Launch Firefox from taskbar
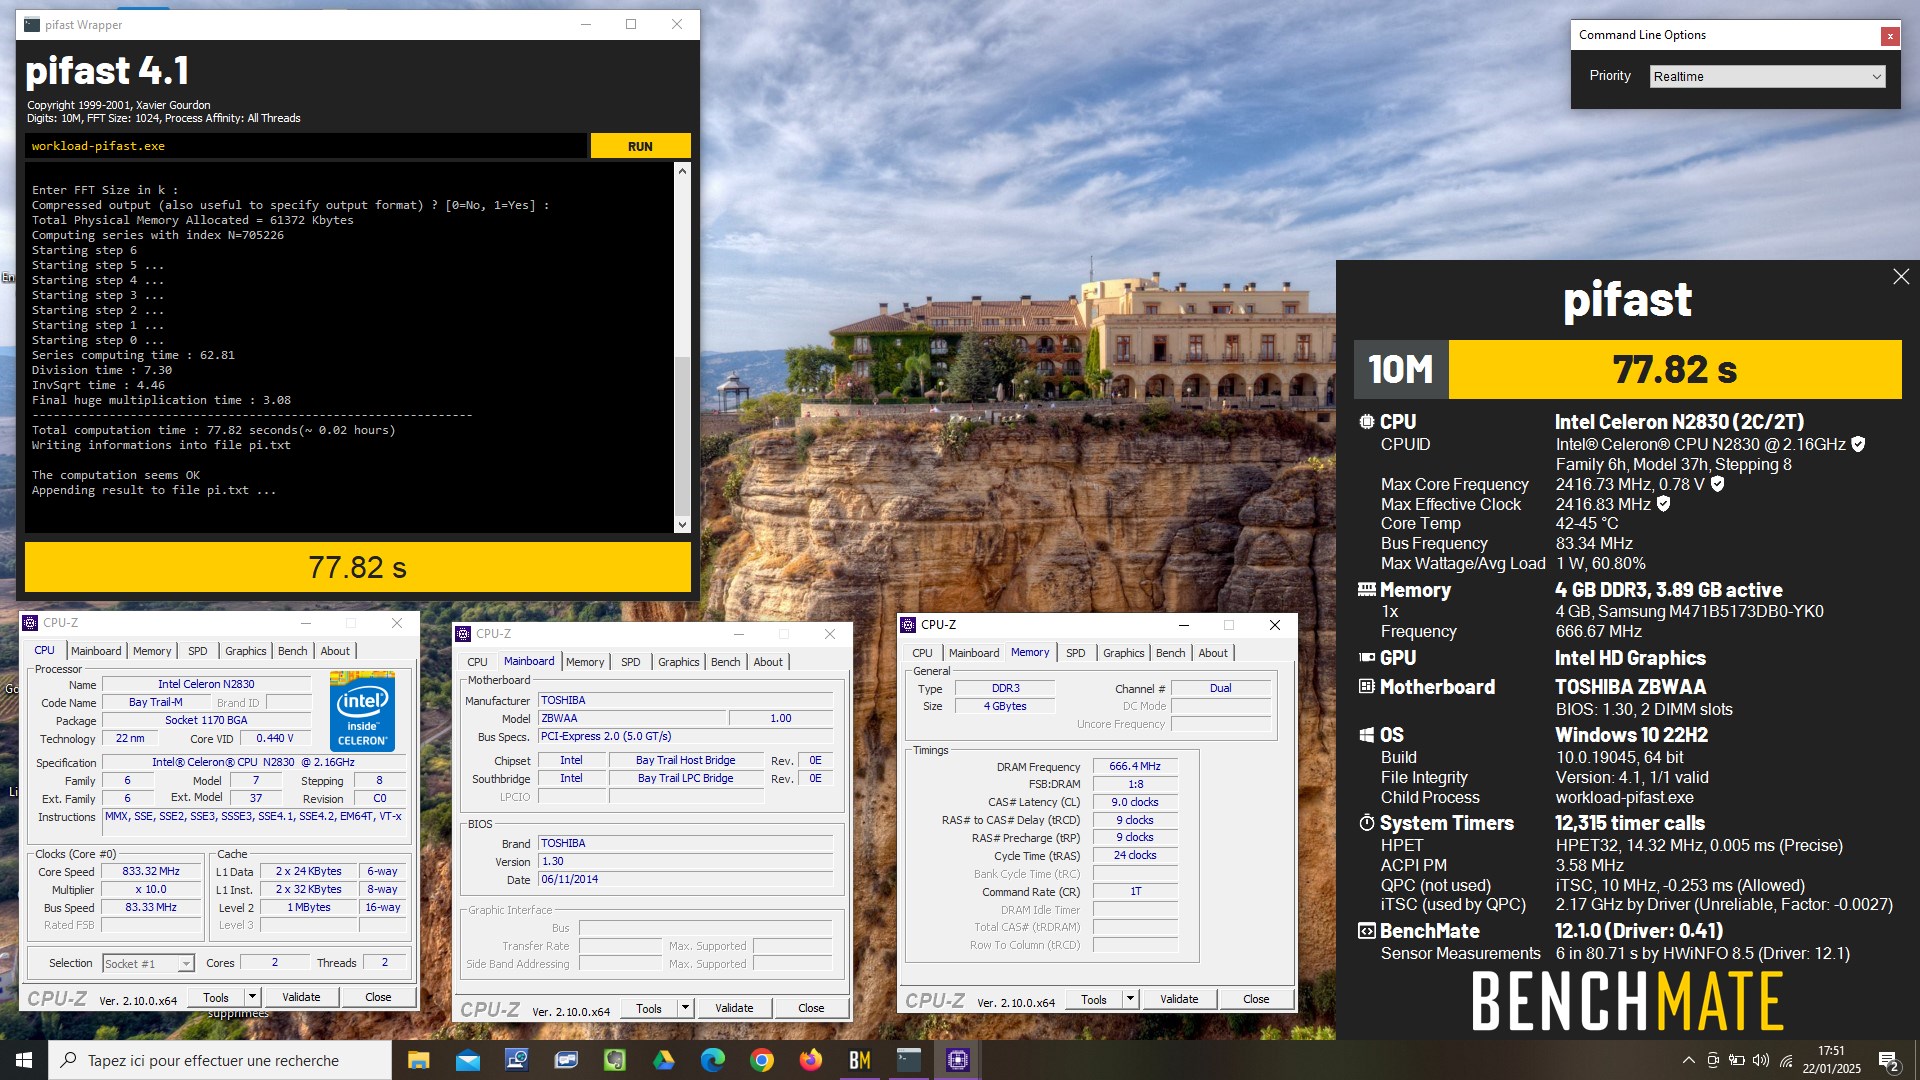The width and height of the screenshot is (1920, 1080). [810, 1060]
